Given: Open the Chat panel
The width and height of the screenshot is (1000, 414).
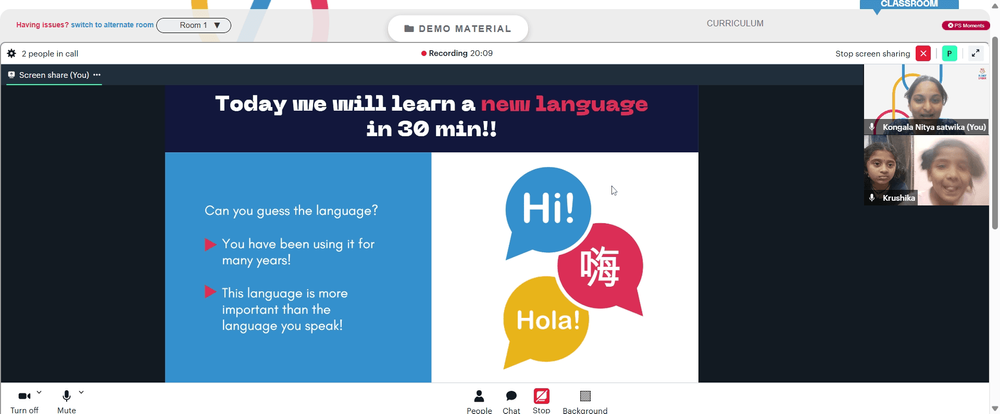Looking at the screenshot, I should coord(511,402).
